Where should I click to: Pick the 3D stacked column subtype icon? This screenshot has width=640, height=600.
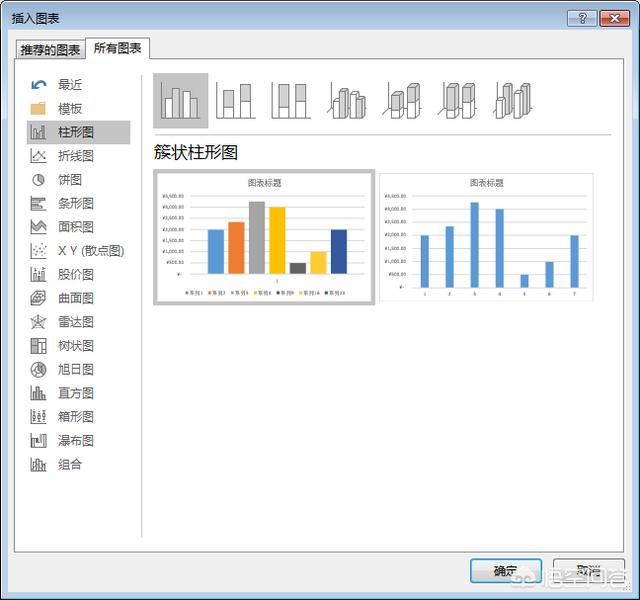click(x=404, y=101)
